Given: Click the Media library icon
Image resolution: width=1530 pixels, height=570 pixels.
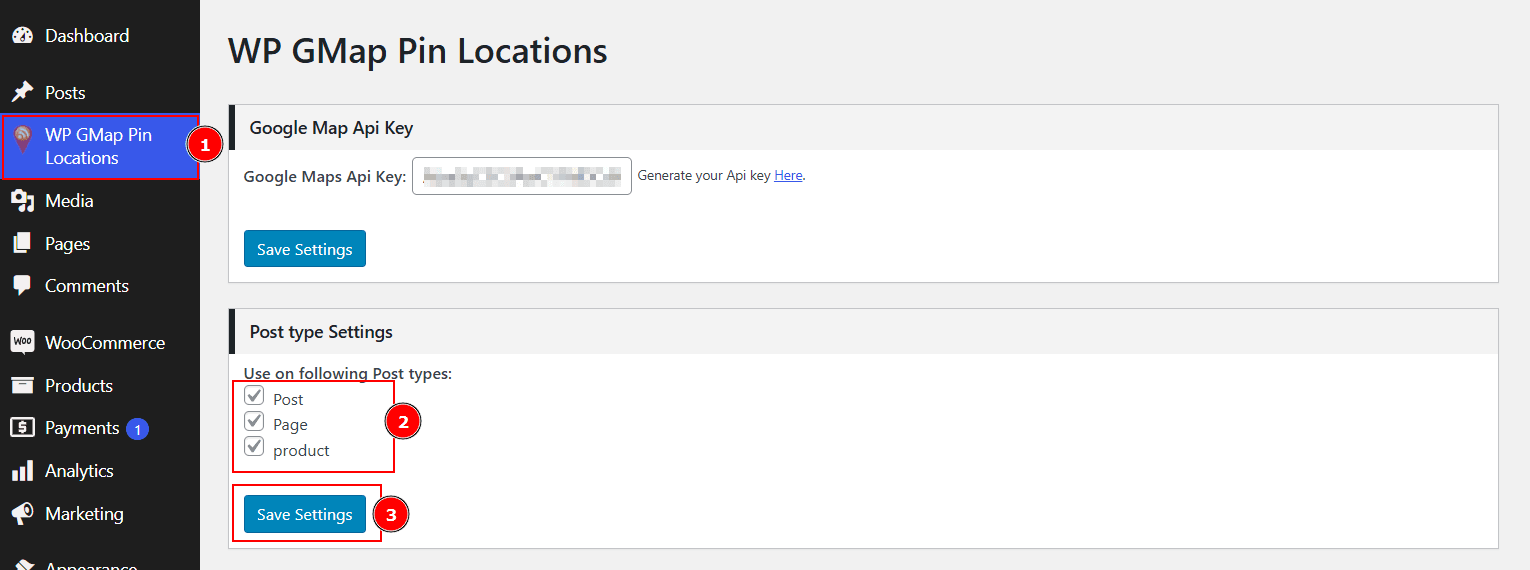Looking at the screenshot, I should coord(22,201).
